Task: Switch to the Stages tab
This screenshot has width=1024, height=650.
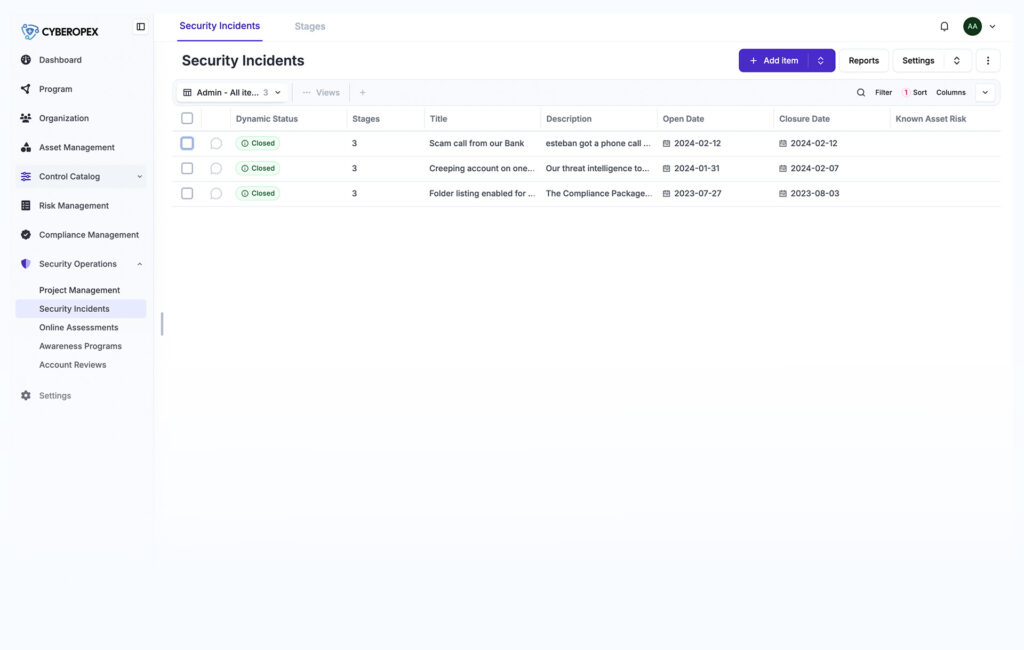Action: pos(310,27)
